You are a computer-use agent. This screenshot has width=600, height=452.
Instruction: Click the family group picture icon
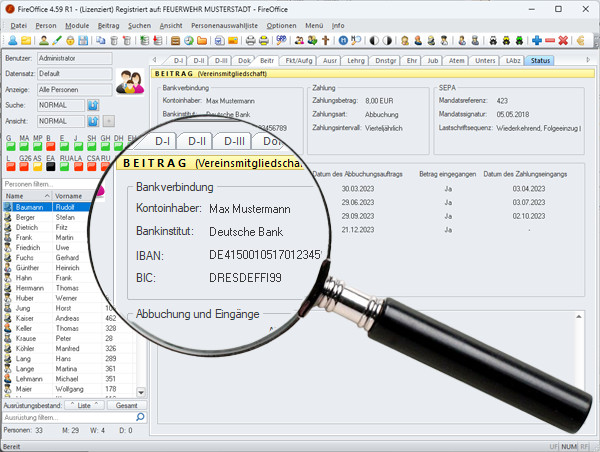coord(129,82)
